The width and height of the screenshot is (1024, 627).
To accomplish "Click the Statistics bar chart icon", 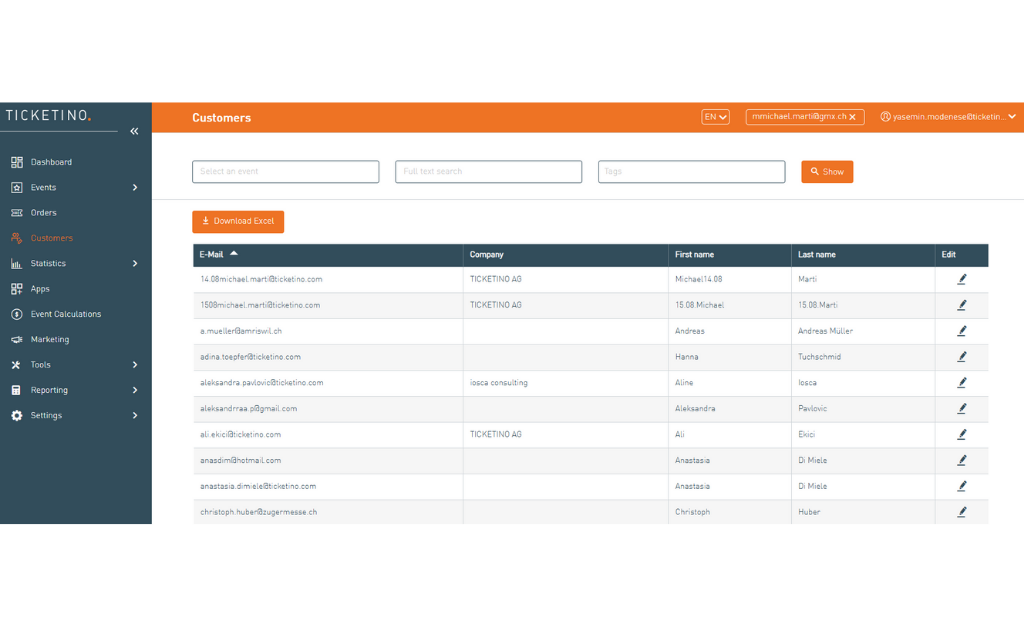I will (18, 263).
